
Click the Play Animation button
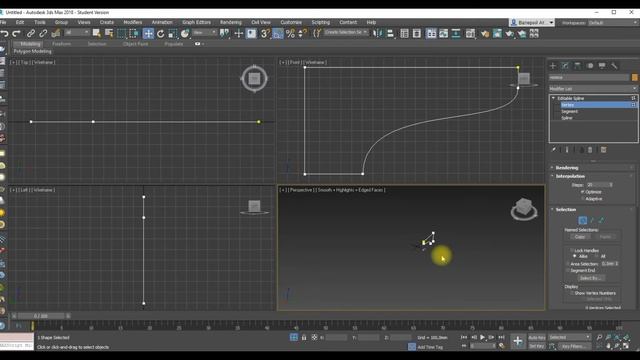tap(482, 338)
